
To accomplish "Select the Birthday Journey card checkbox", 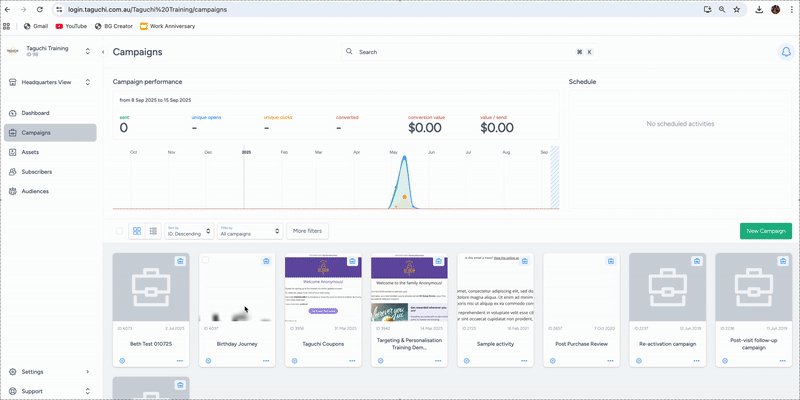I will pos(206,261).
